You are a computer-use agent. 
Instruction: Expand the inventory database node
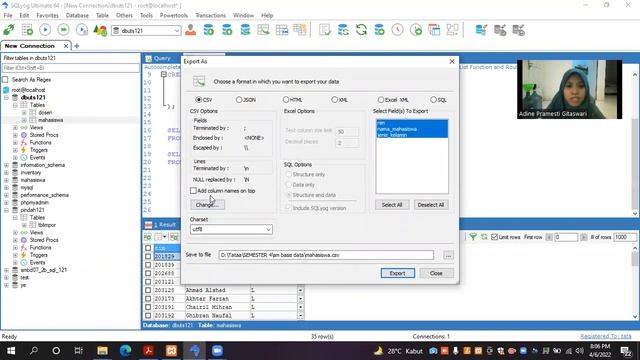click(x=7, y=173)
